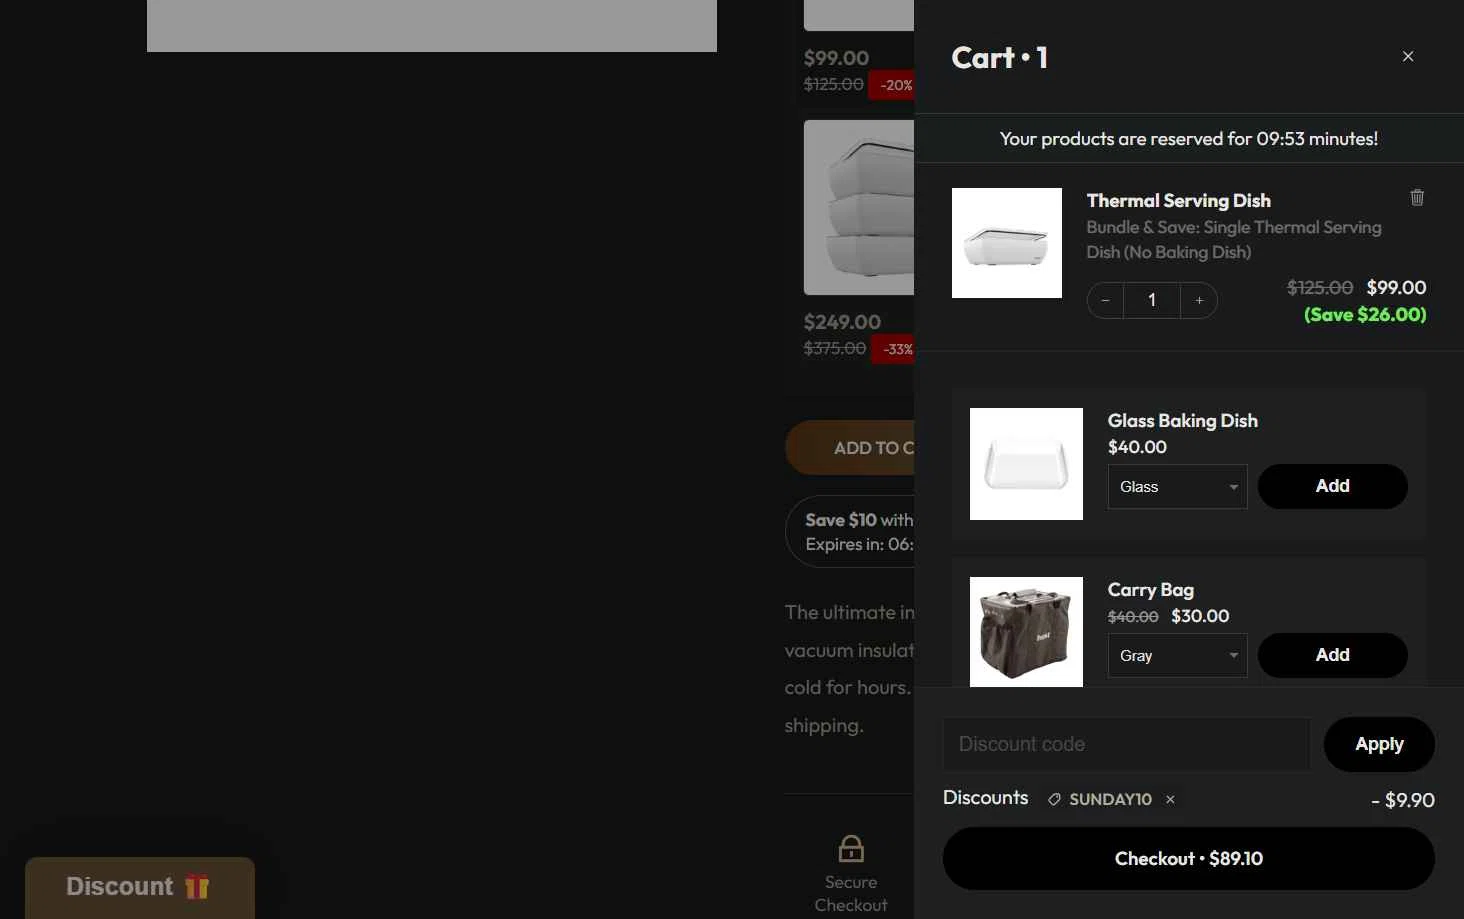The height and width of the screenshot is (919, 1464).
Task: Open the Glass Baking Dish product image
Action: [x=1026, y=464]
